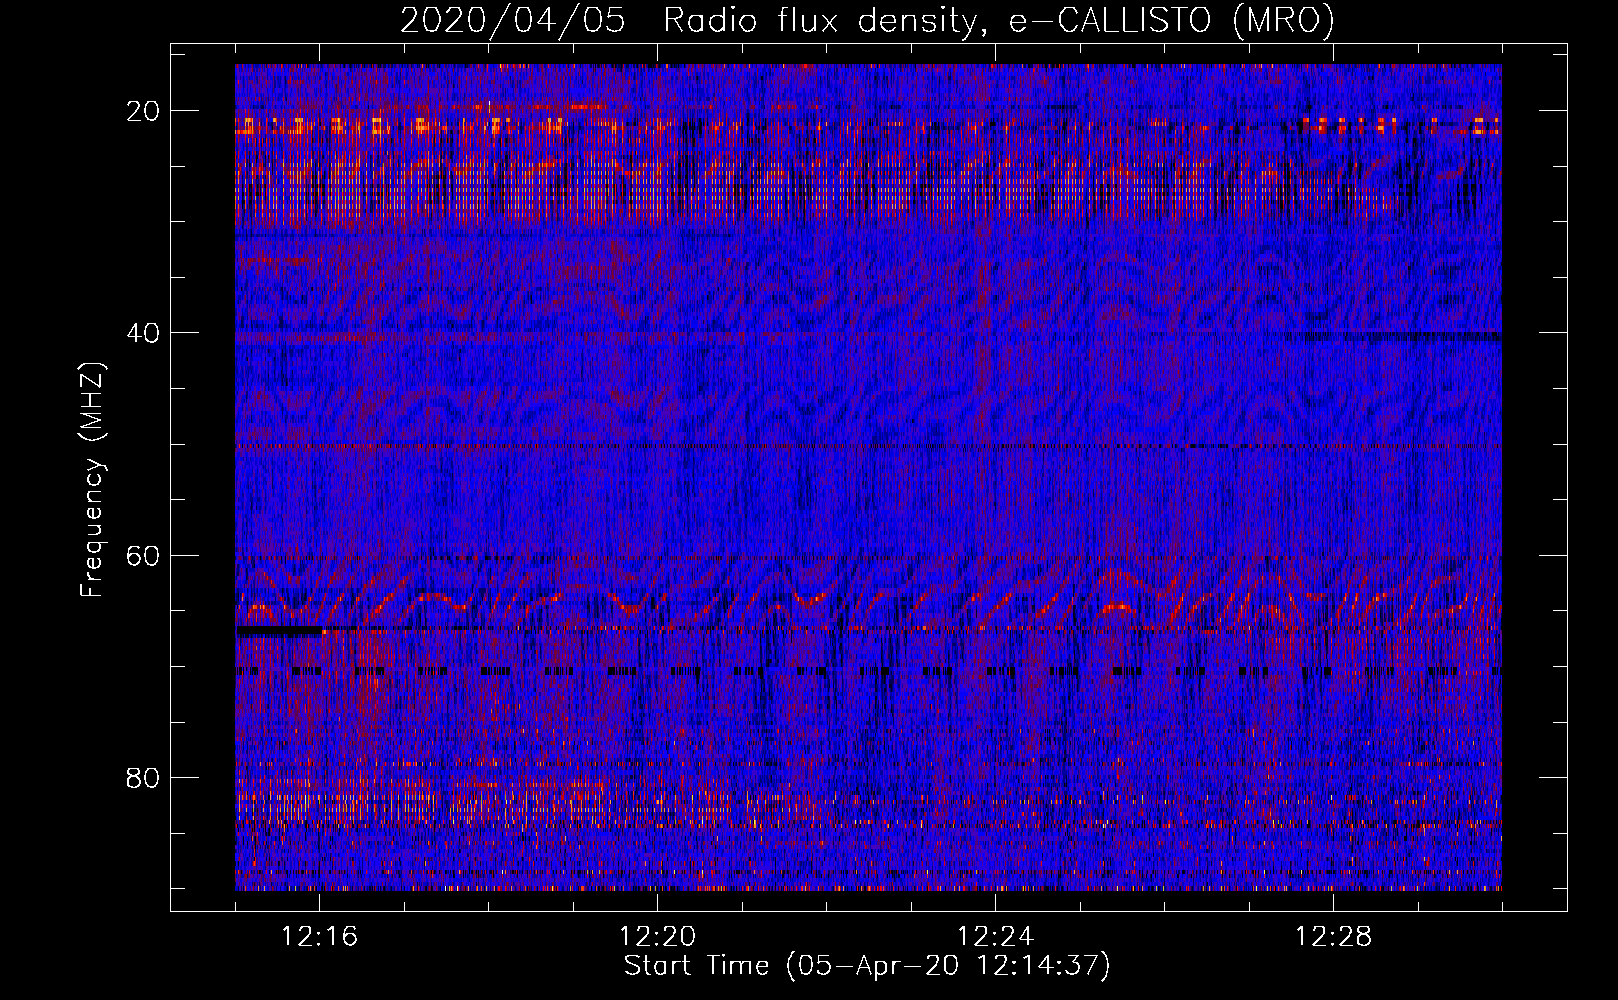Click the 60 MHz frequency tick label

click(143, 555)
